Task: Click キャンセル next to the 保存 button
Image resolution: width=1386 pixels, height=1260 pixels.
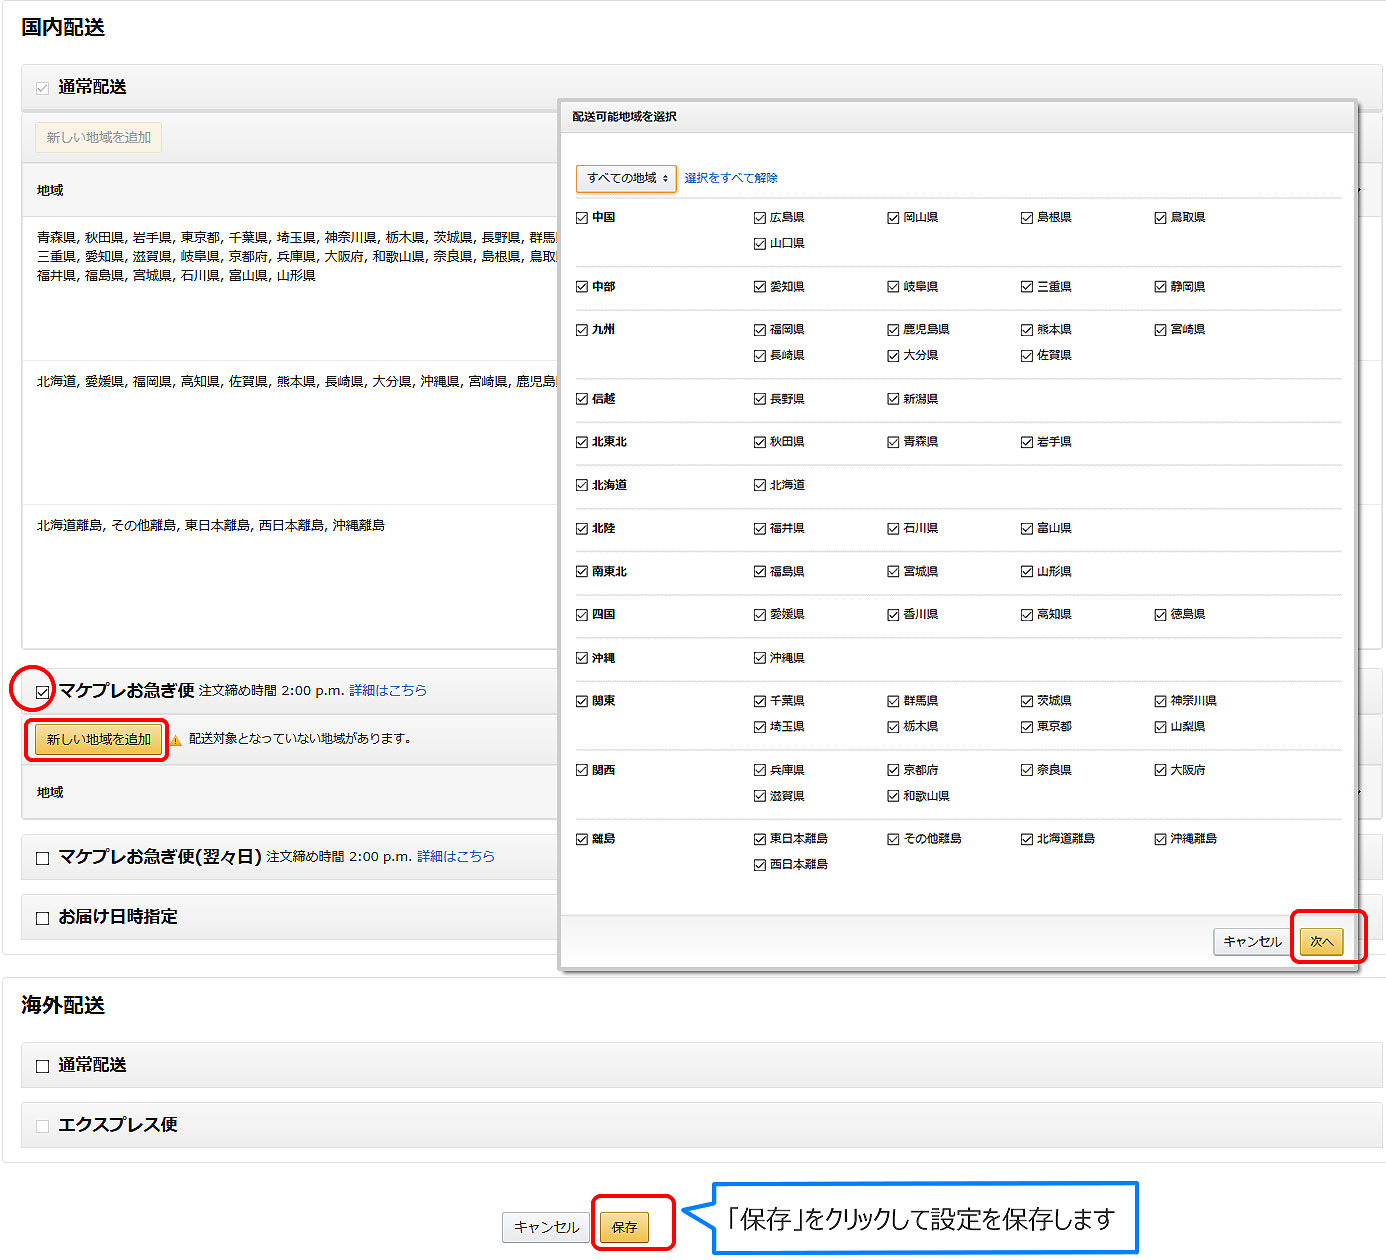Action: (546, 1227)
